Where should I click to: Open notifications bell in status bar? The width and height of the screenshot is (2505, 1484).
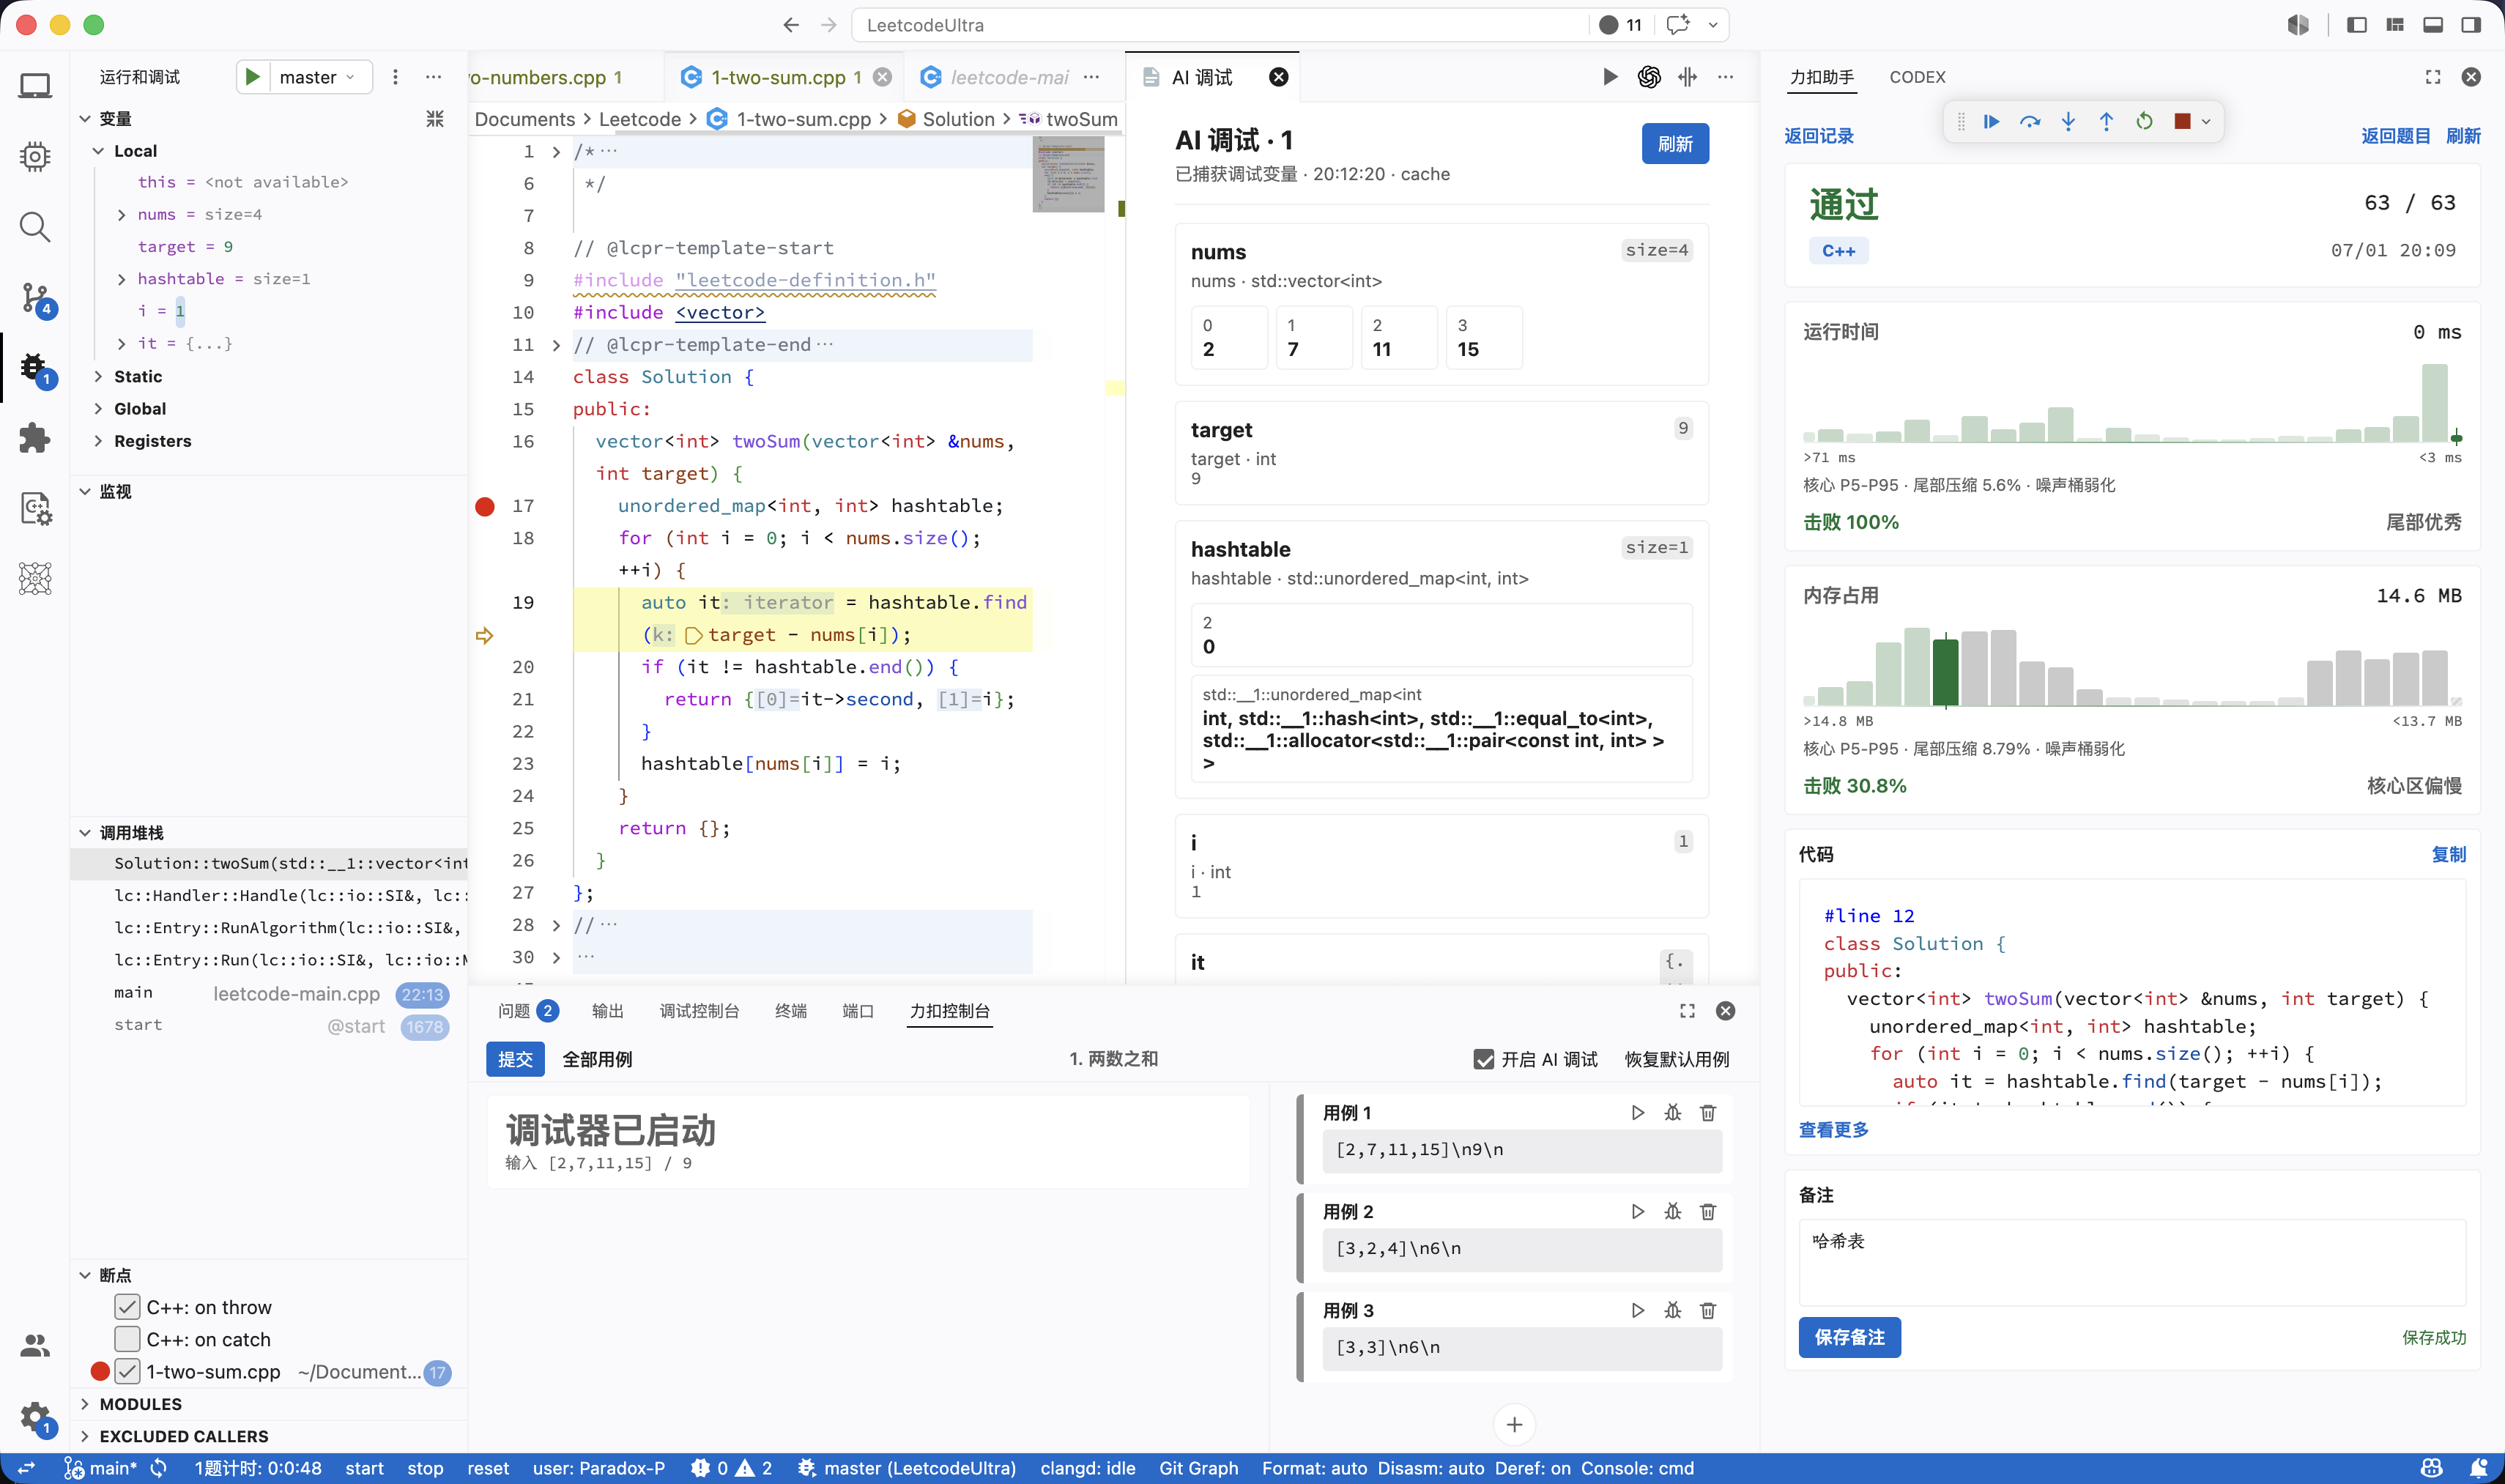pyautogui.click(x=2479, y=1468)
